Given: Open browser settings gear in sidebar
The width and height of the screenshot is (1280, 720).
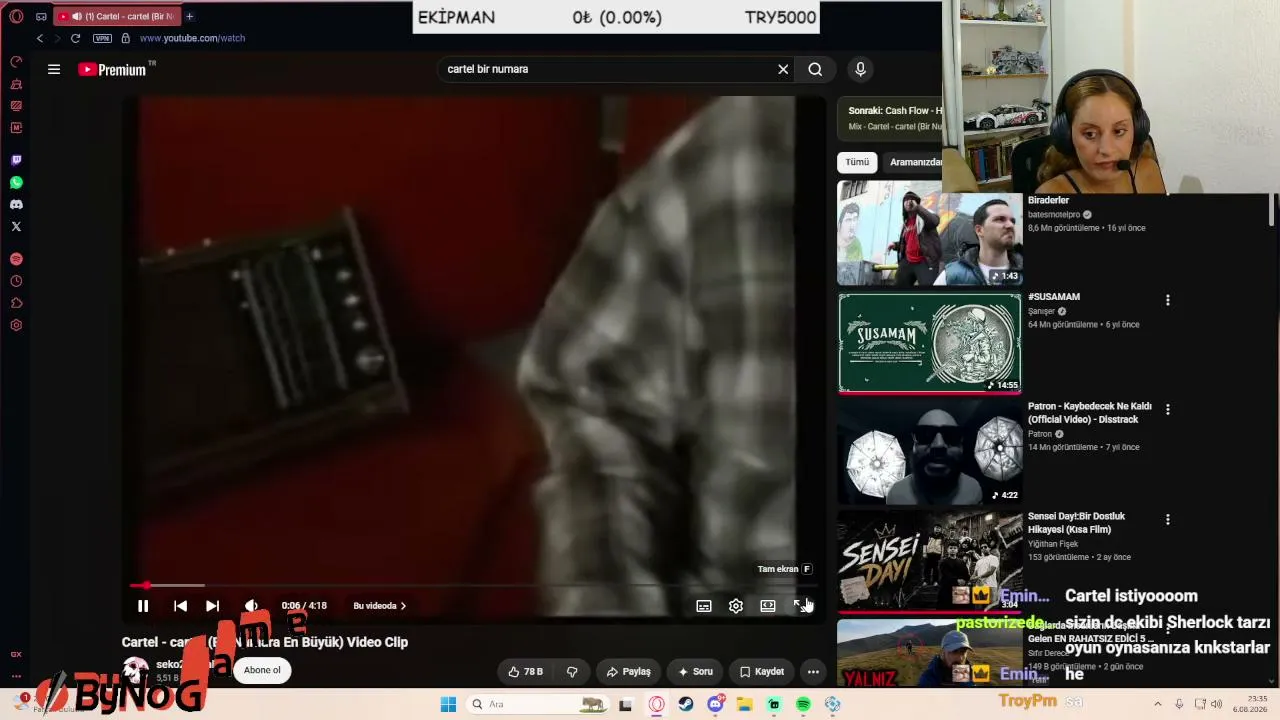Looking at the screenshot, I should (x=16, y=325).
